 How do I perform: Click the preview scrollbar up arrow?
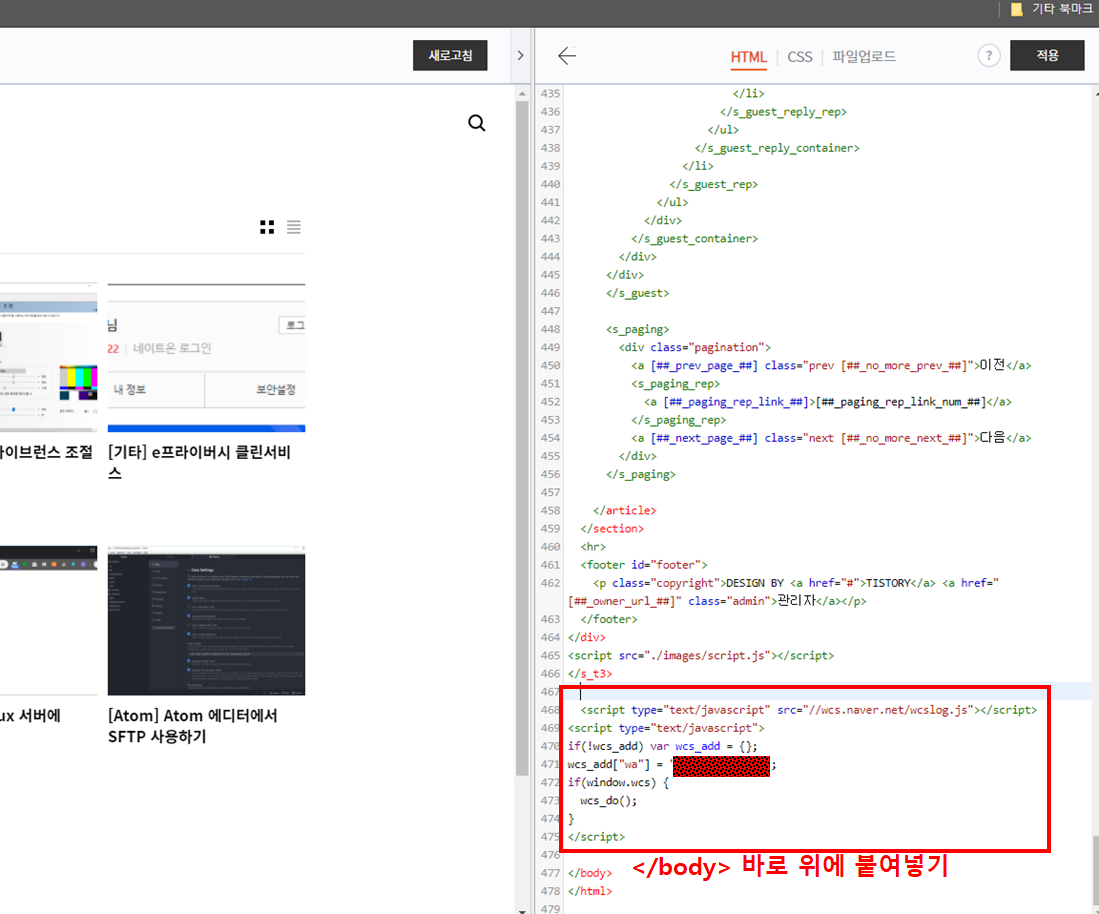(522, 93)
